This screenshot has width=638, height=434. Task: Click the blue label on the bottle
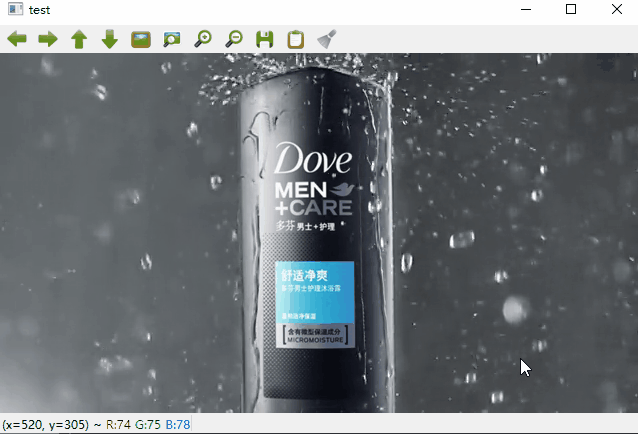point(315,292)
